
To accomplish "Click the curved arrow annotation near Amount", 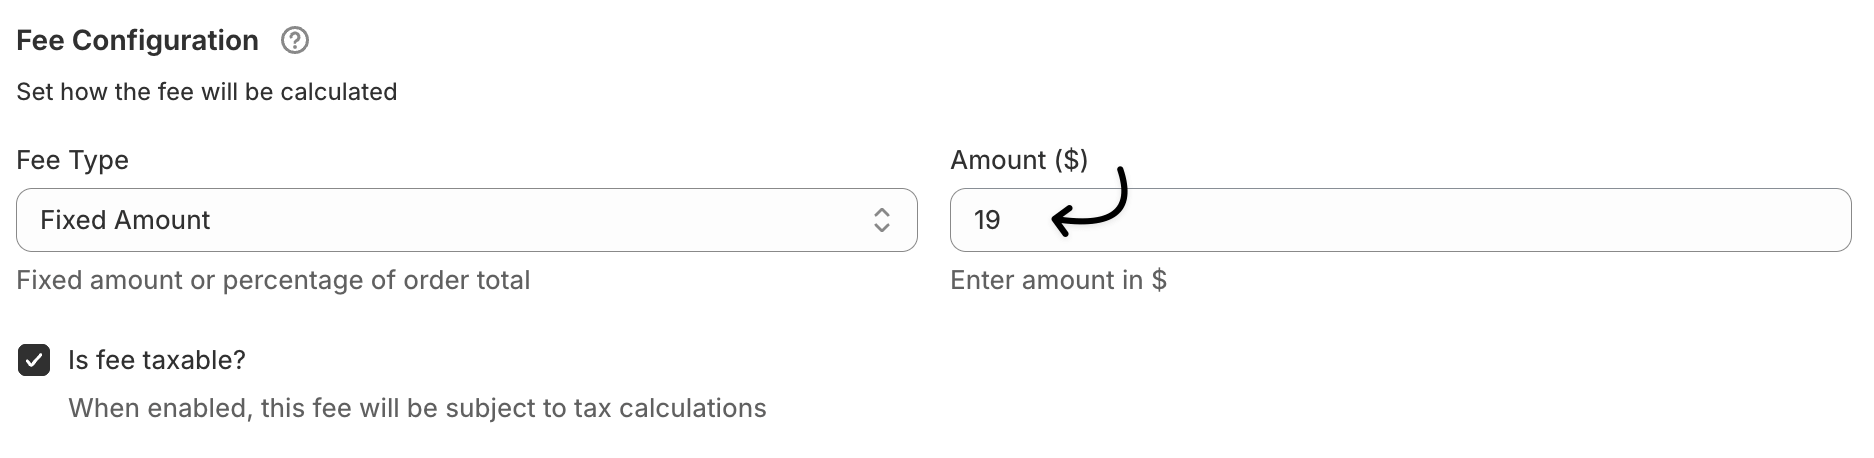I will [1090, 202].
